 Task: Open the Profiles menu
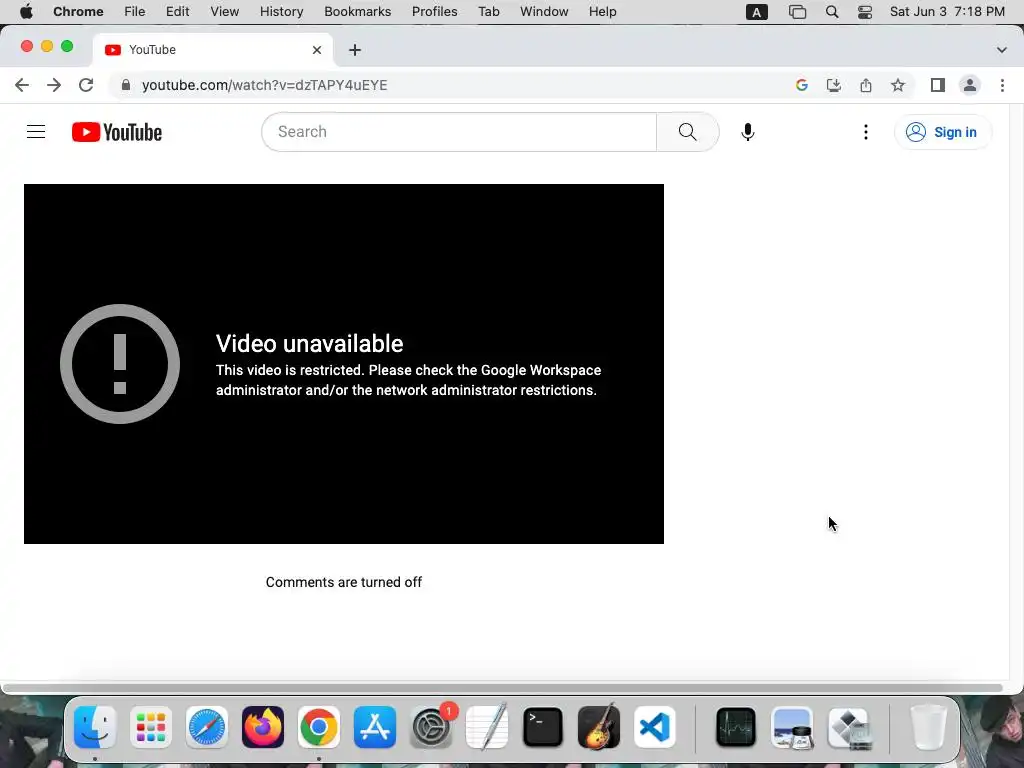434,12
